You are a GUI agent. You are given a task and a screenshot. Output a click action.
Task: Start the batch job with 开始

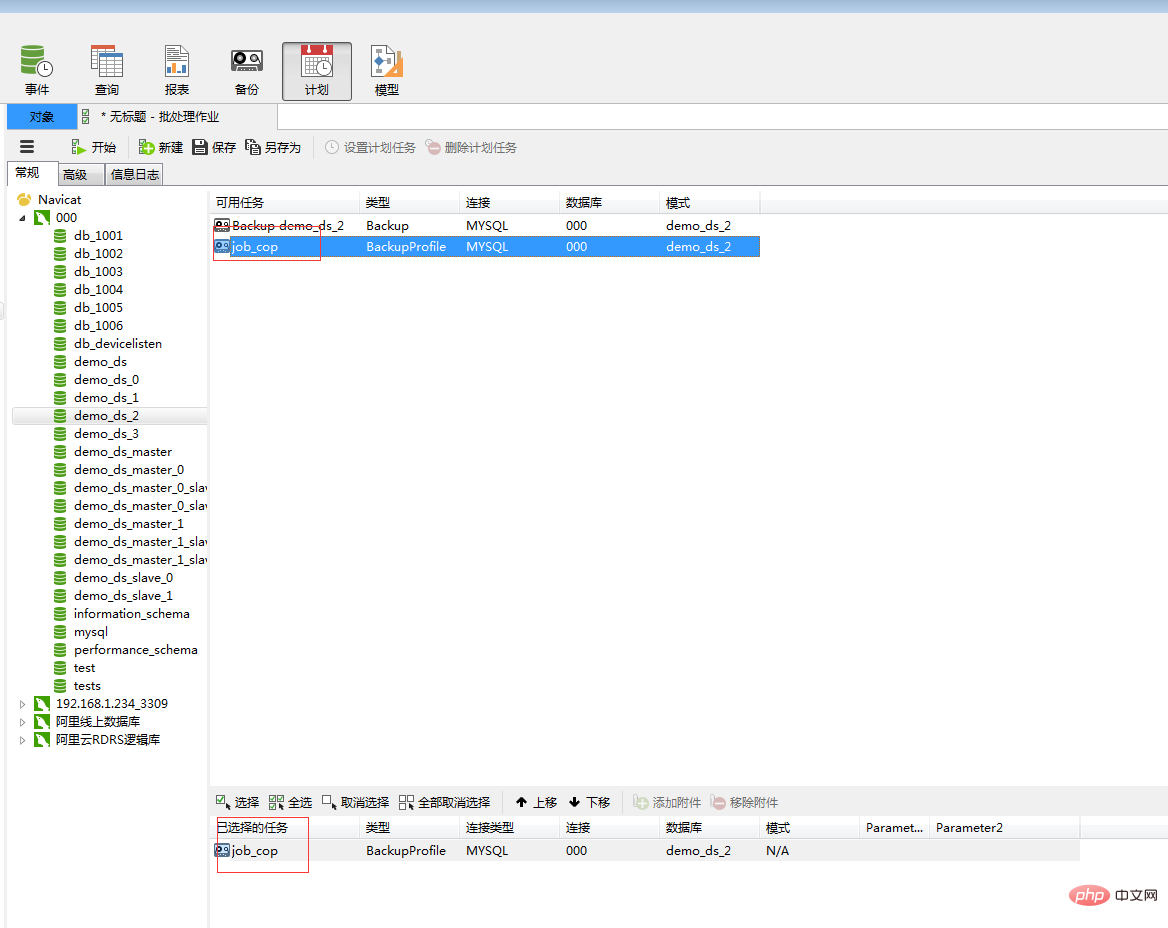tap(94, 147)
